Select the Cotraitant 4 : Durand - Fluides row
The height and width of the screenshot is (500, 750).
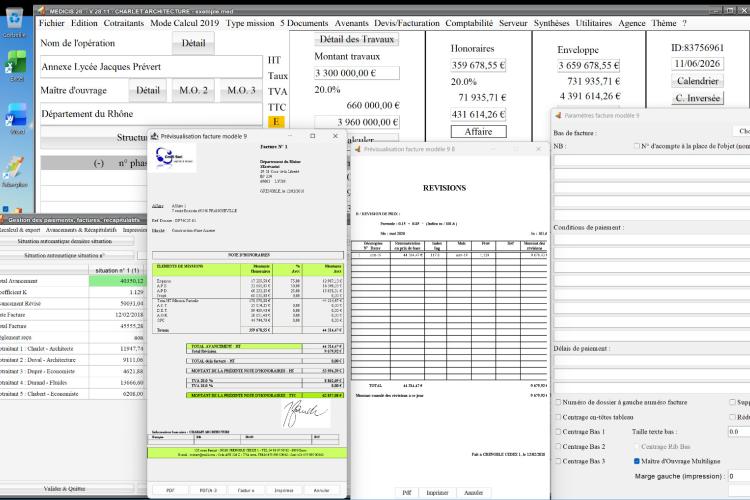72,383
